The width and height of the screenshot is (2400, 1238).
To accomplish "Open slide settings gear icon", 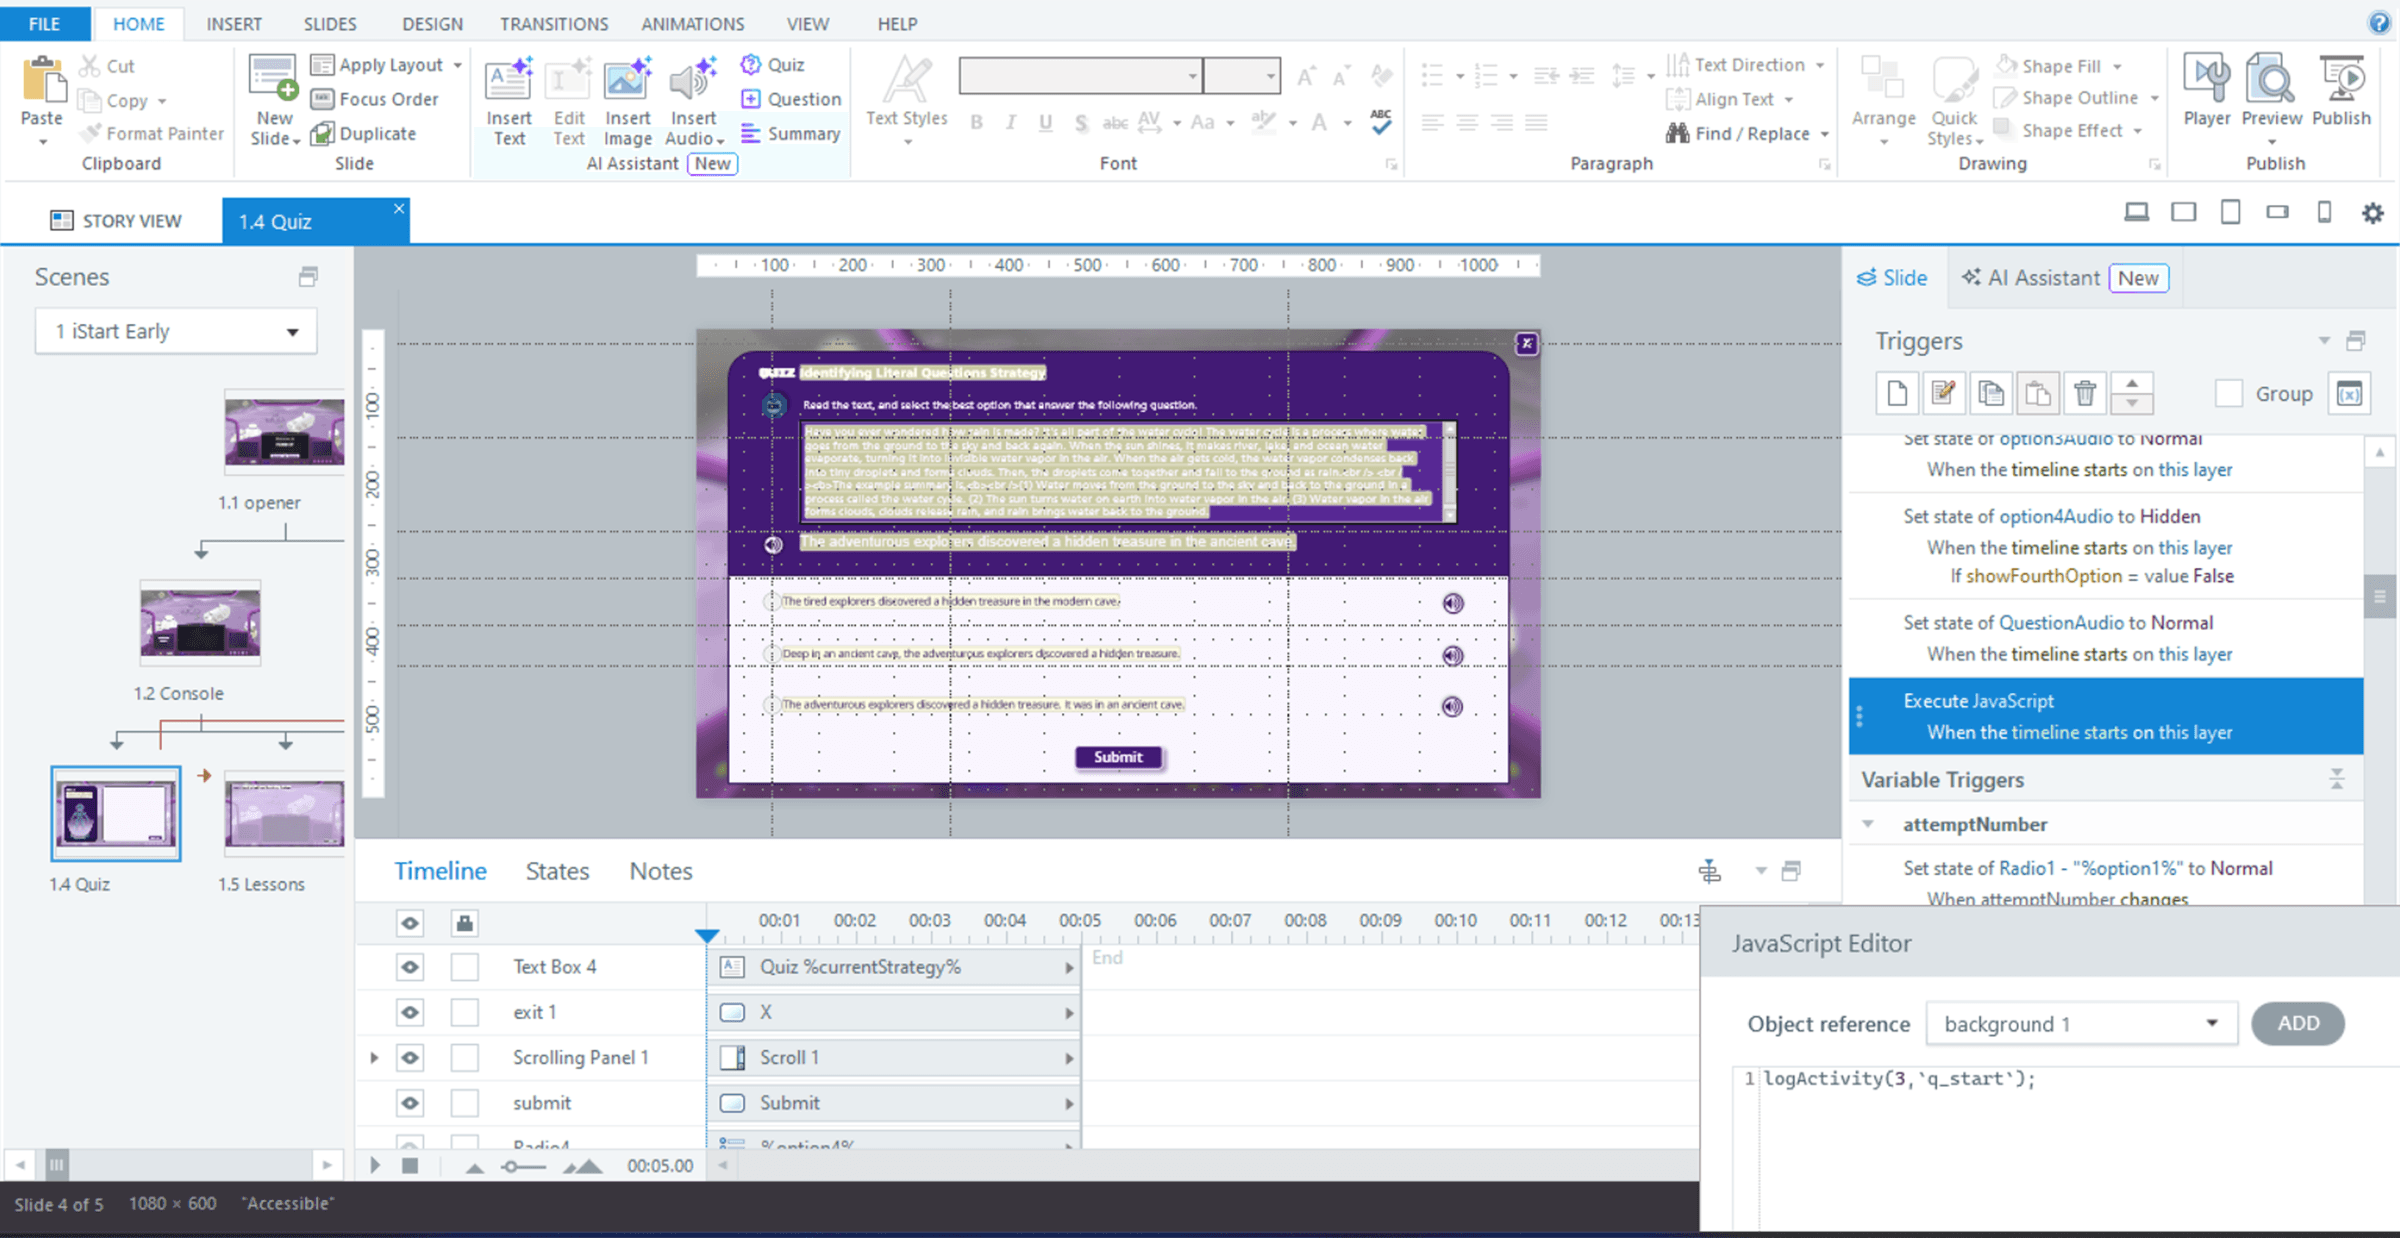I will (2372, 212).
